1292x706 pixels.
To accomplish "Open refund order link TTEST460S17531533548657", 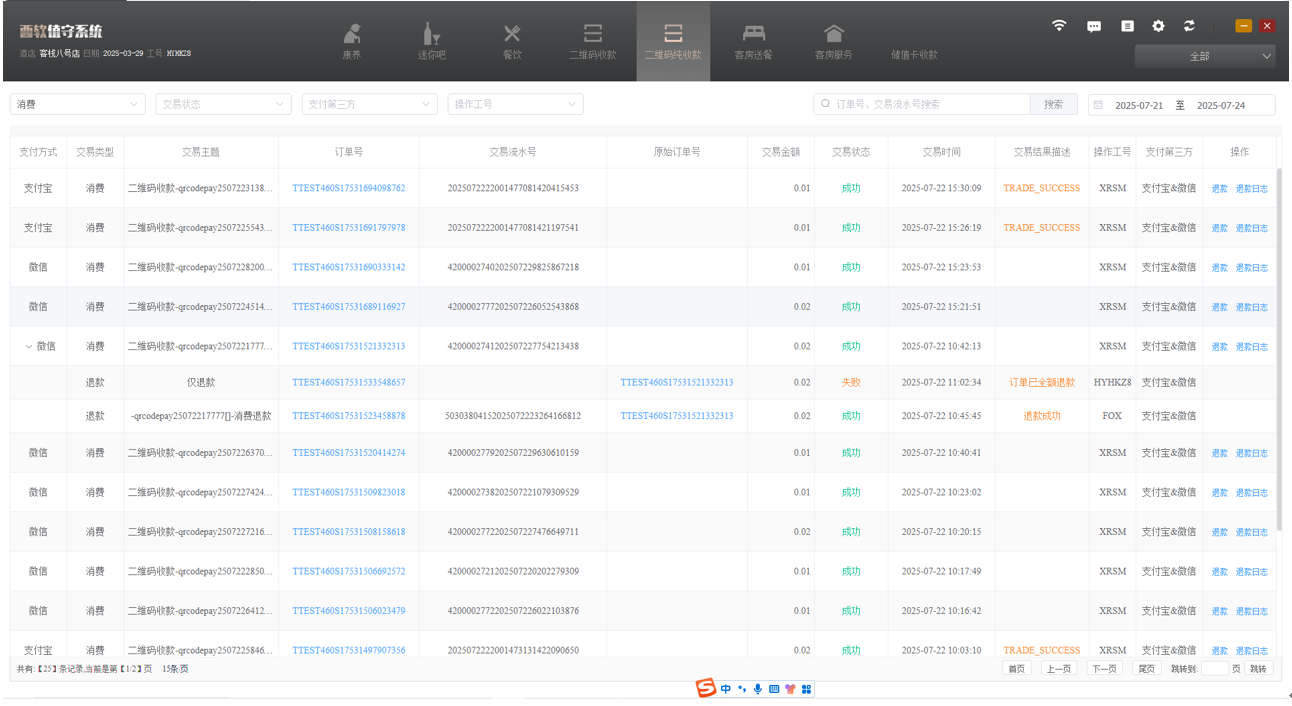I will point(349,383).
